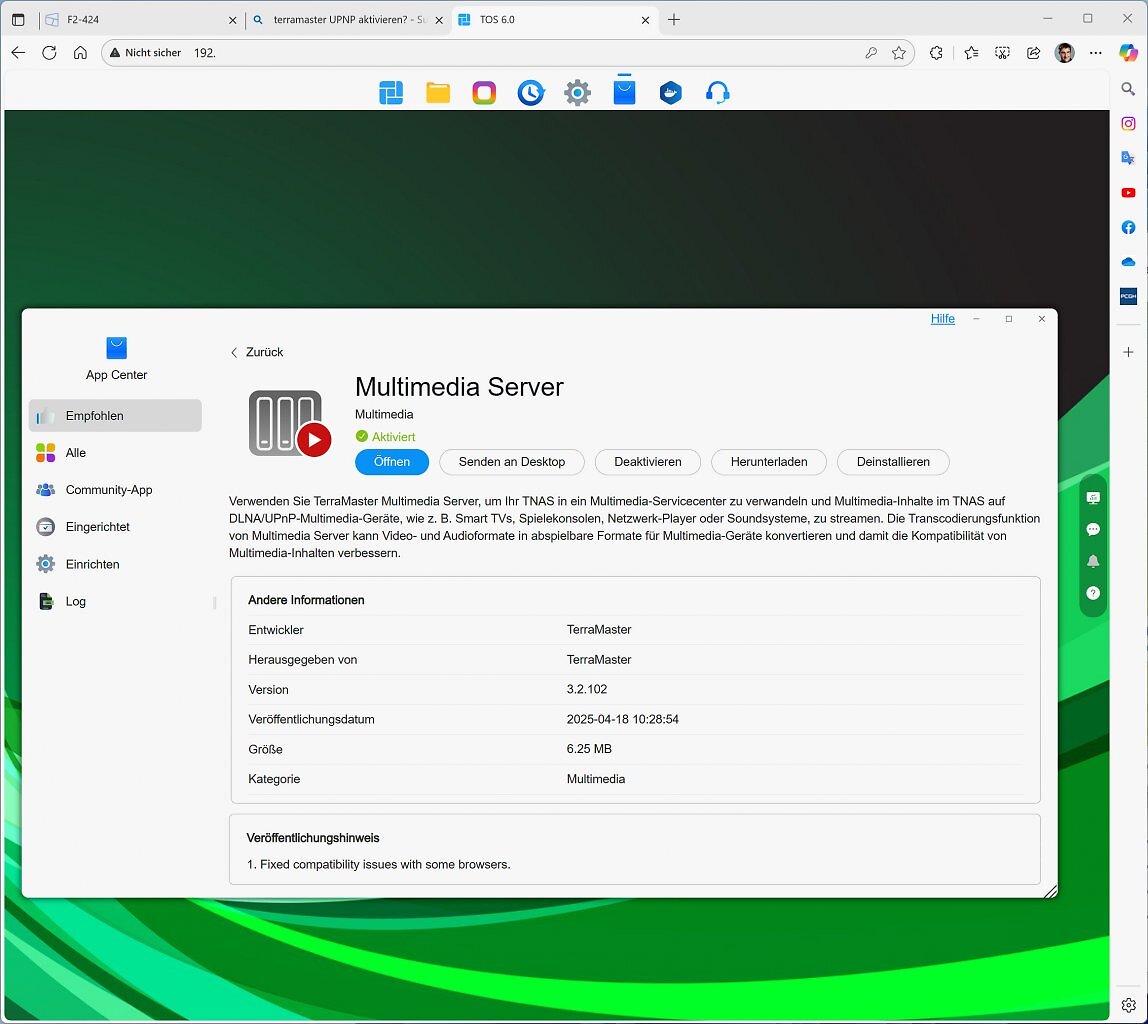Open the support headset icon in dock

(718, 93)
